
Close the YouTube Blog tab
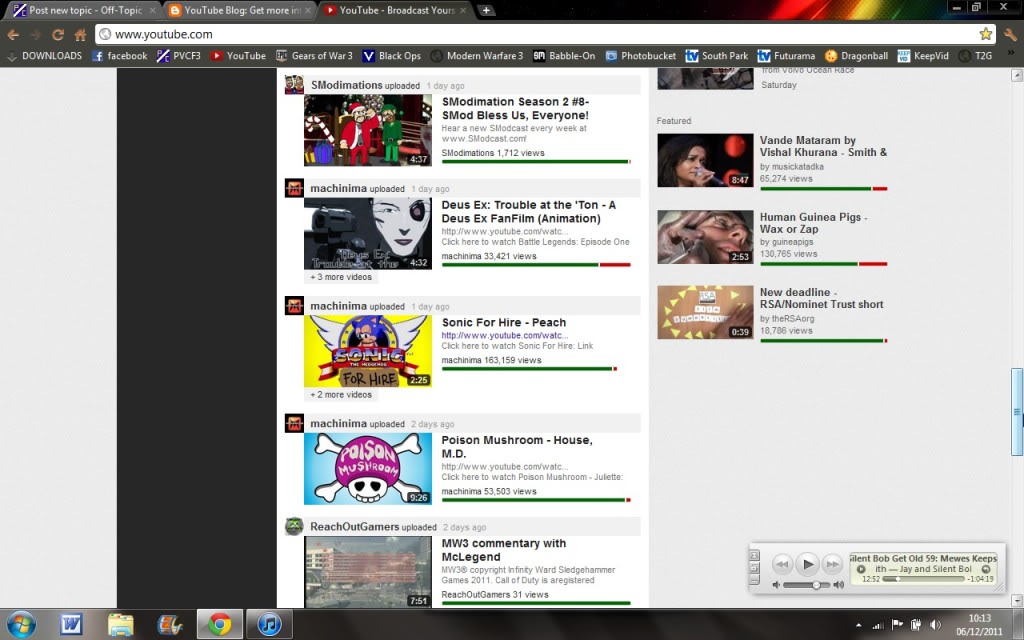(308, 10)
